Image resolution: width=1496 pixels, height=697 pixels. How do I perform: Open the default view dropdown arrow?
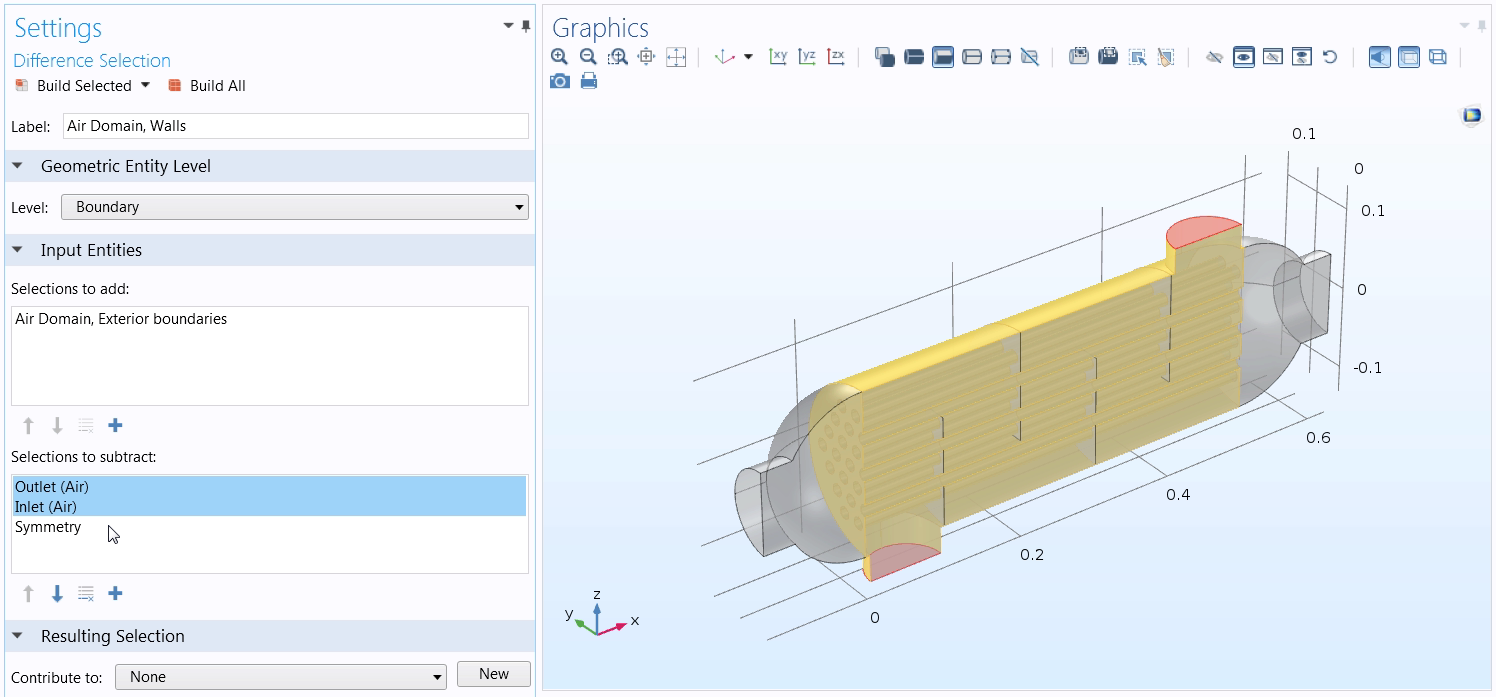pos(748,57)
